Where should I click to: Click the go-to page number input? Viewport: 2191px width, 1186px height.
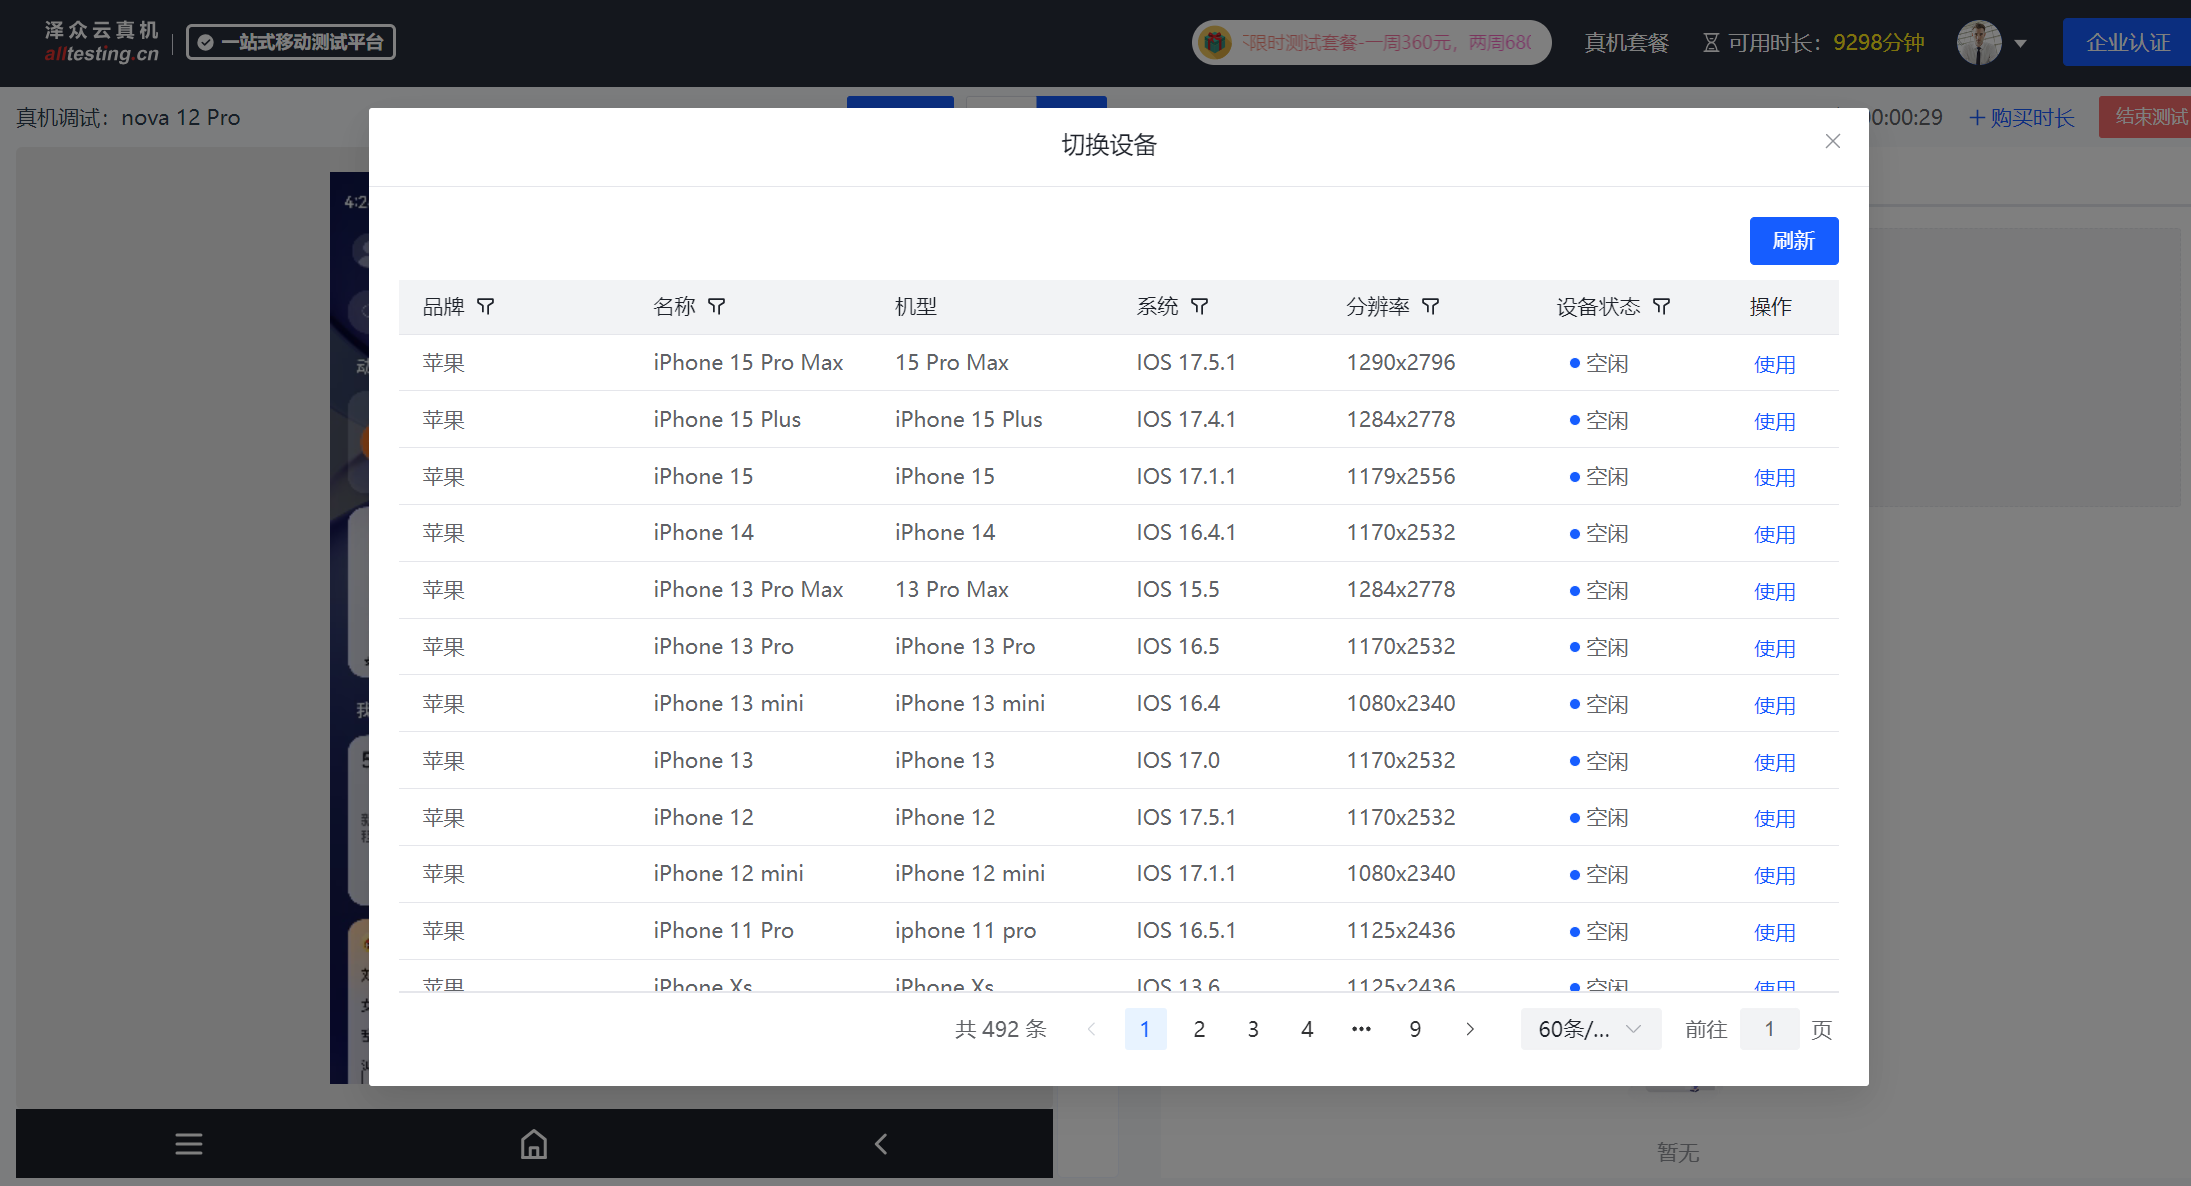(1769, 1029)
